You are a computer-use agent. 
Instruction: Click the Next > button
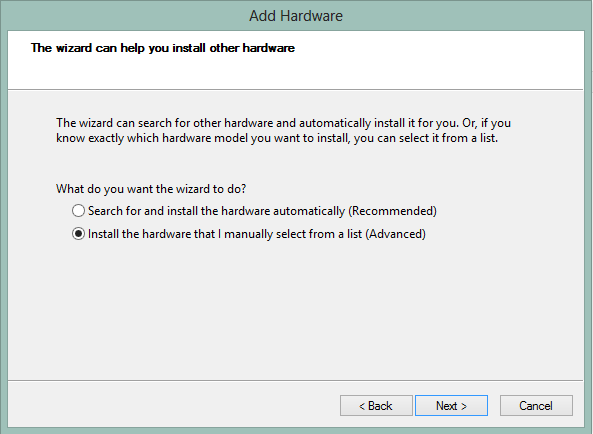point(451,406)
